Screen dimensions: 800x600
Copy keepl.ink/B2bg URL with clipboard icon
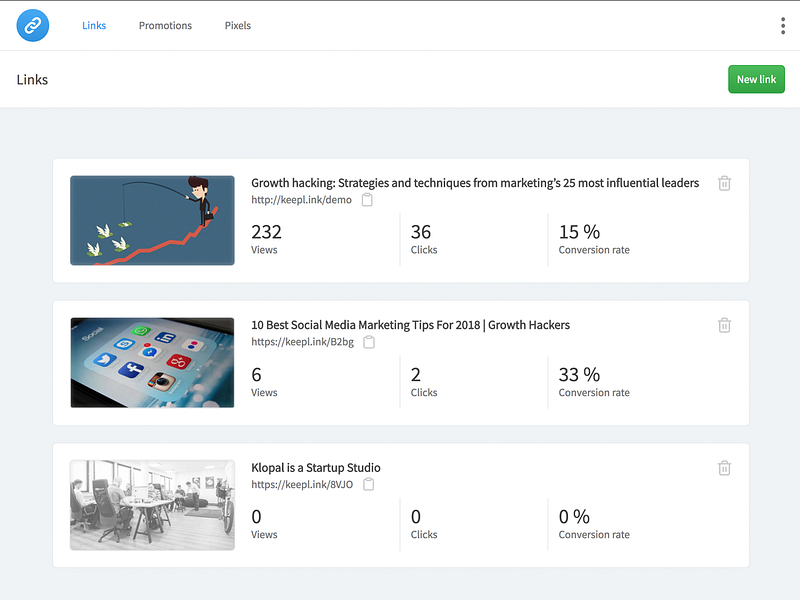(x=369, y=342)
